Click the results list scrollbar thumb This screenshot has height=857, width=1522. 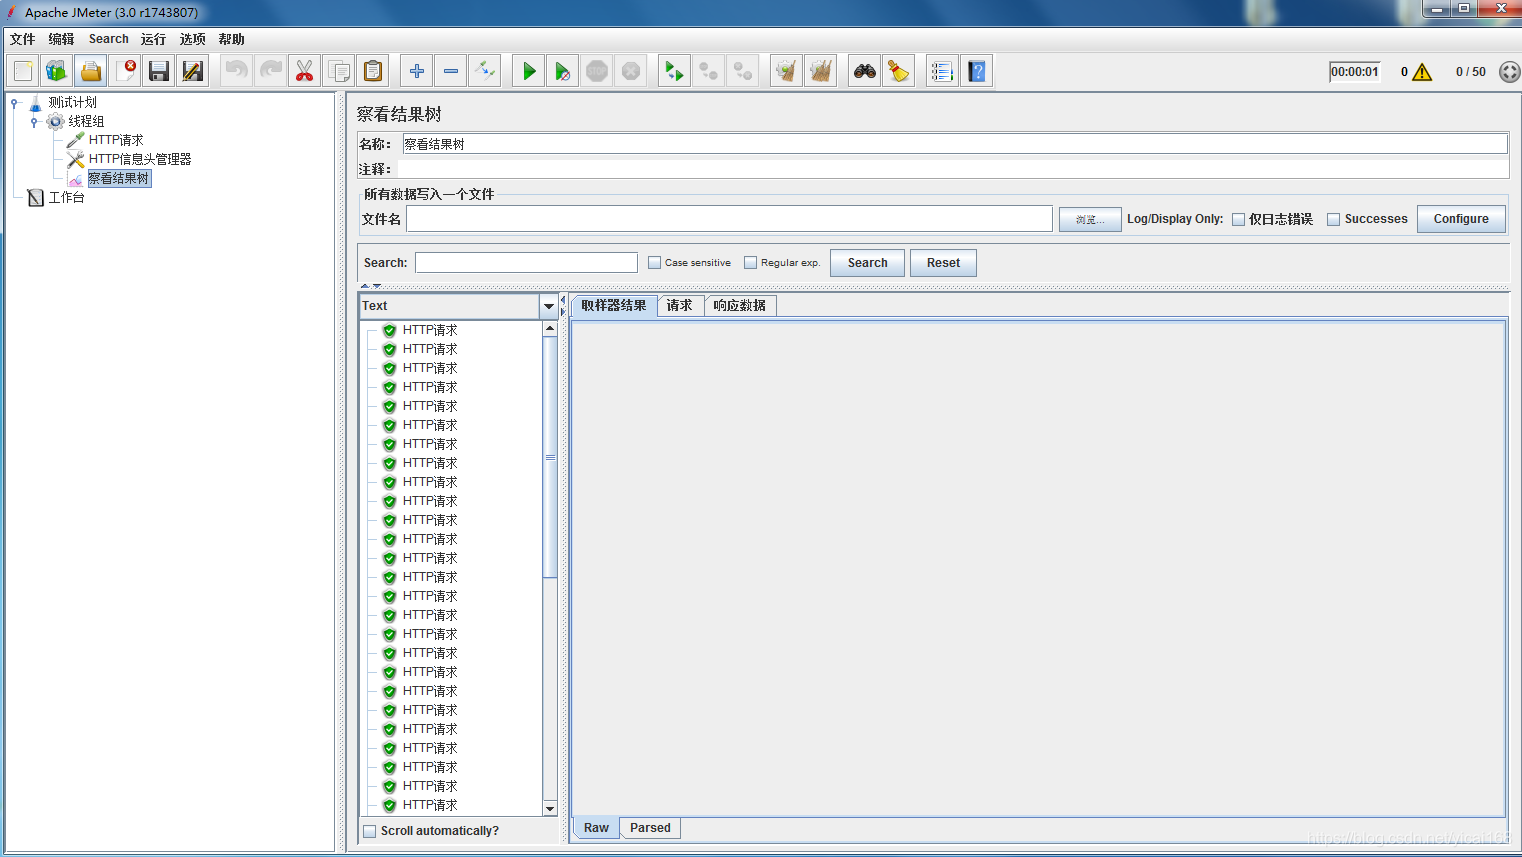pos(550,457)
